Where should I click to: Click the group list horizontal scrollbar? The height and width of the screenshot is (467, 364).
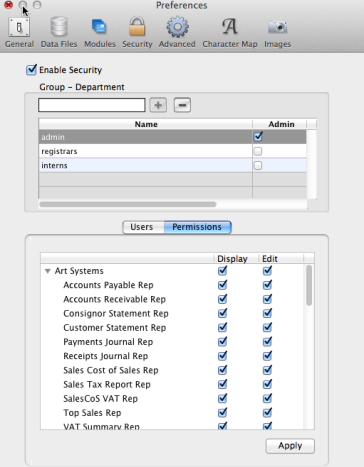coord(128,204)
